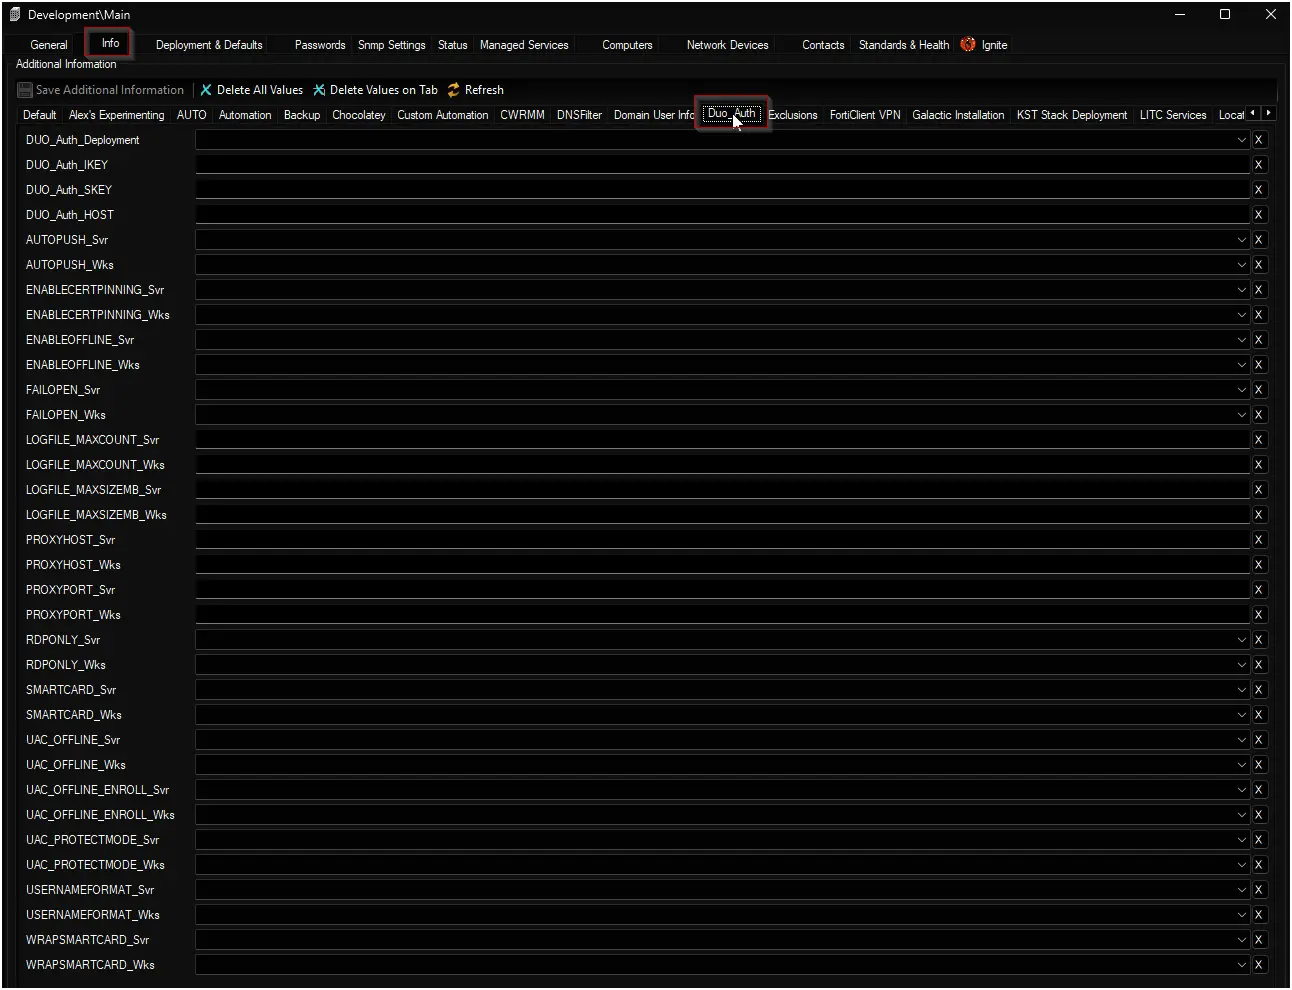
Task: Open the Passwords tab
Action: click(x=320, y=45)
